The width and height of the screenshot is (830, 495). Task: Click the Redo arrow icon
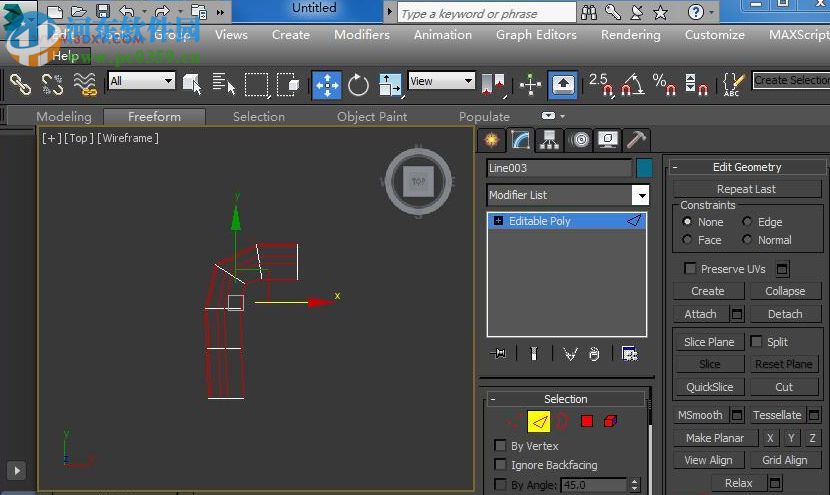[162, 11]
